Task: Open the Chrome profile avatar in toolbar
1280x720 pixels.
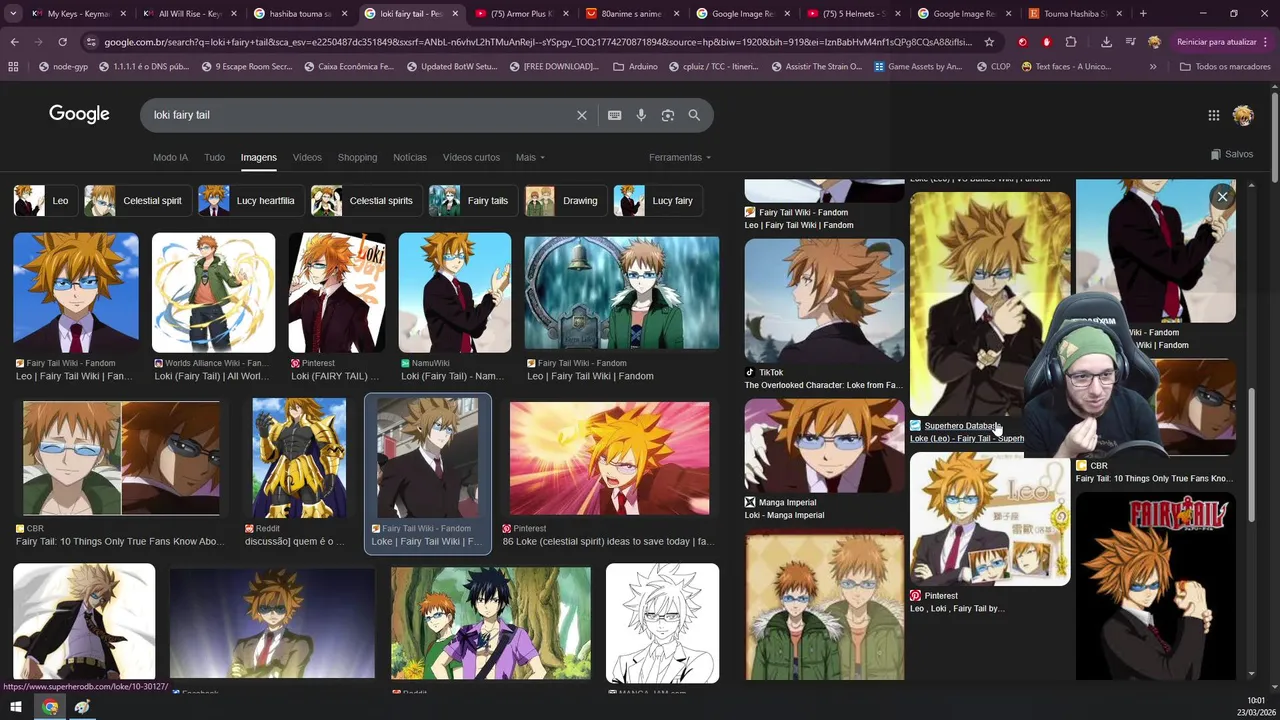Action: (x=1155, y=42)
